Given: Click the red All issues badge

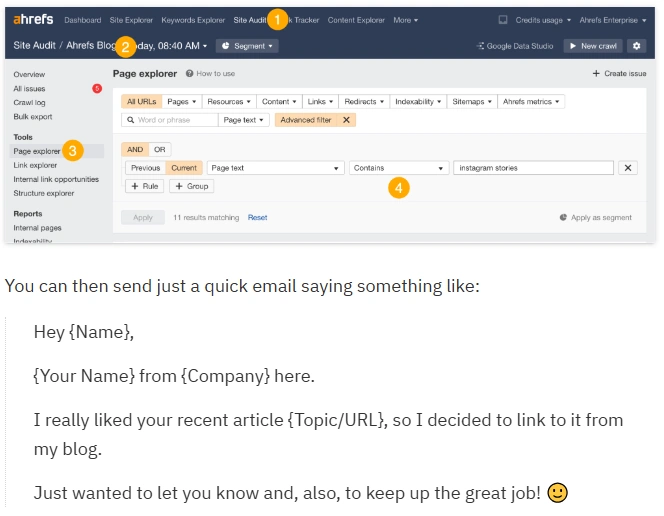Looking at the screenshot, I should pyautogui.click(x=97, y=88).
